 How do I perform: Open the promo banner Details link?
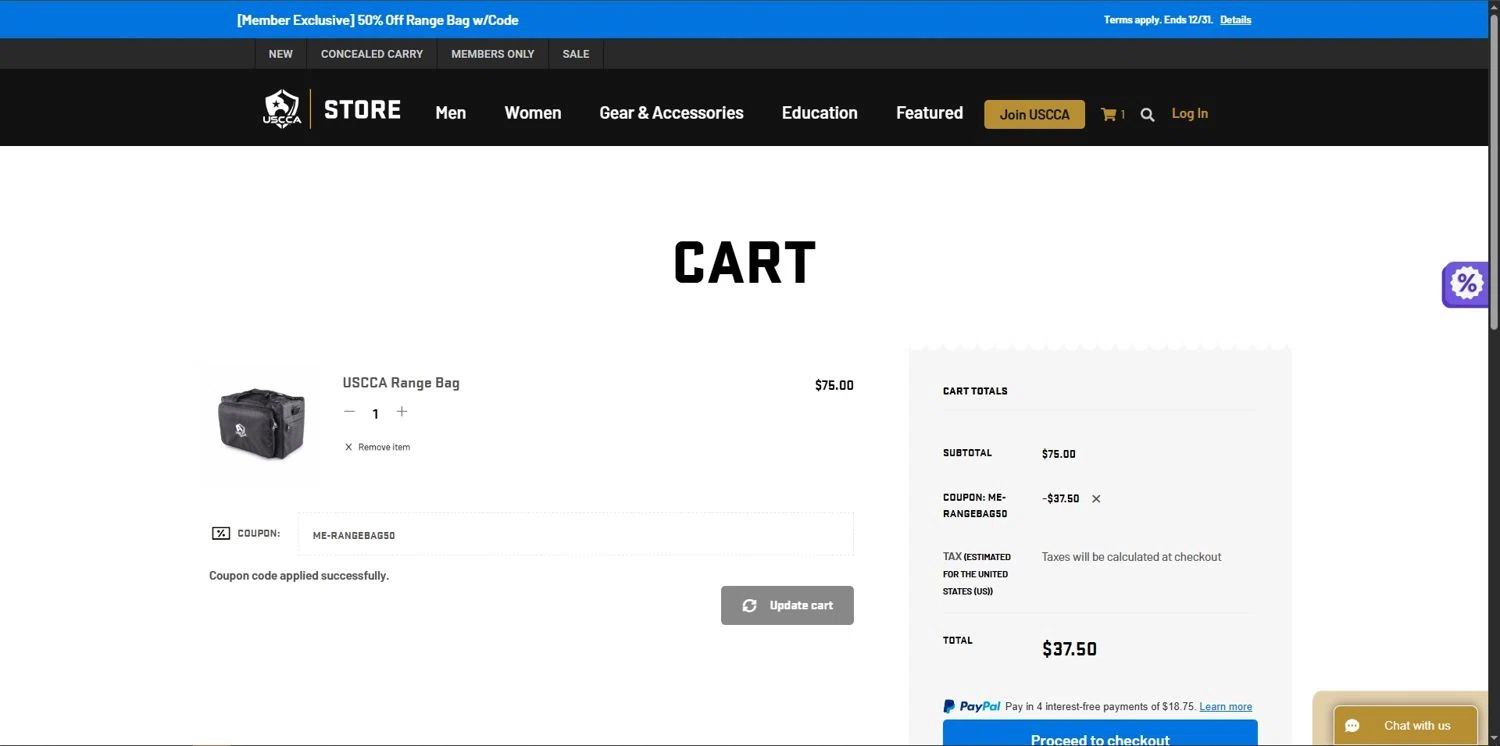click(1235, 20)
